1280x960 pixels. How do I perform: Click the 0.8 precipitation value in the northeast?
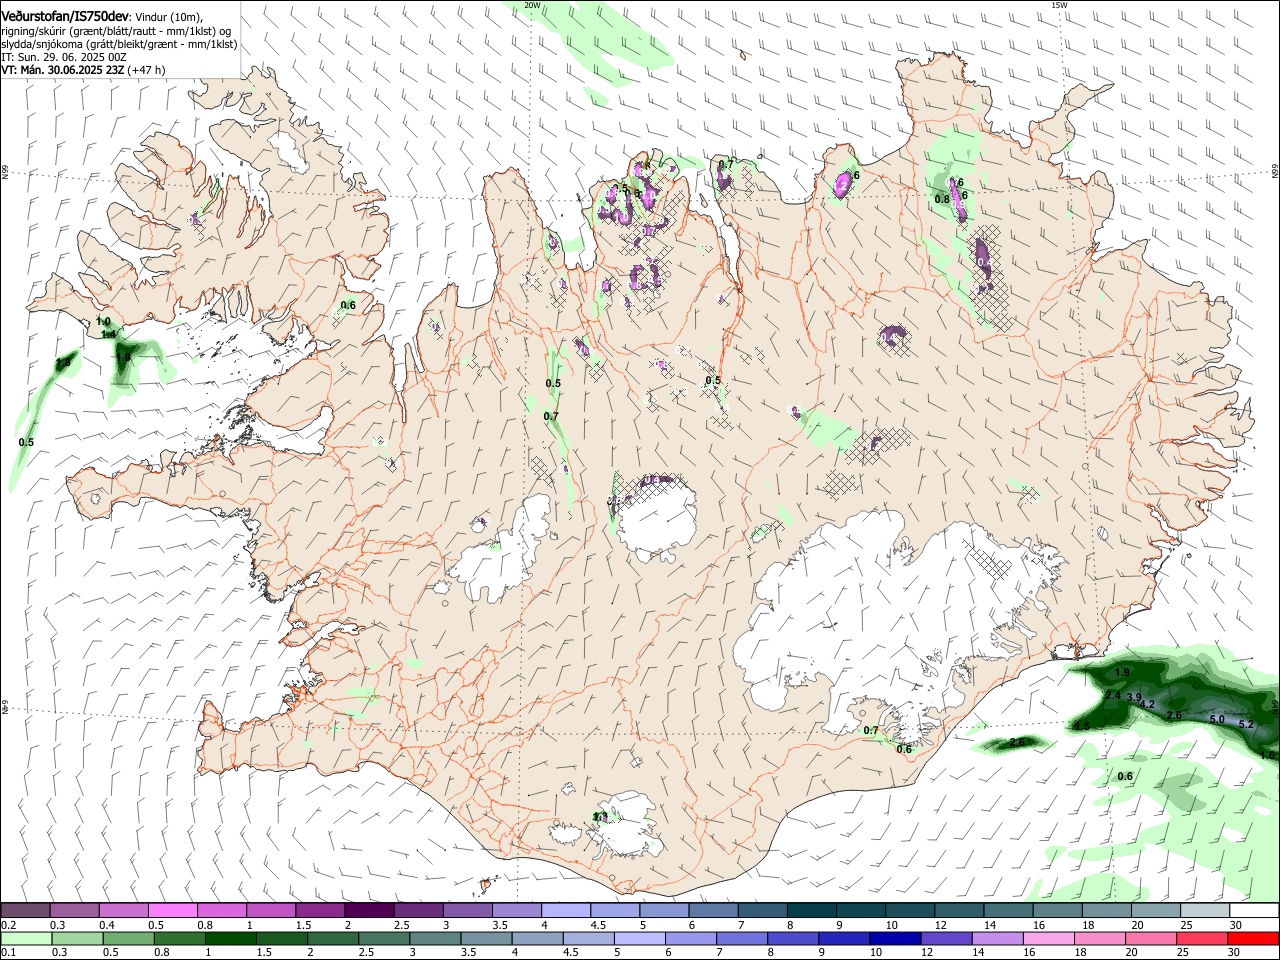click(942, 200)
